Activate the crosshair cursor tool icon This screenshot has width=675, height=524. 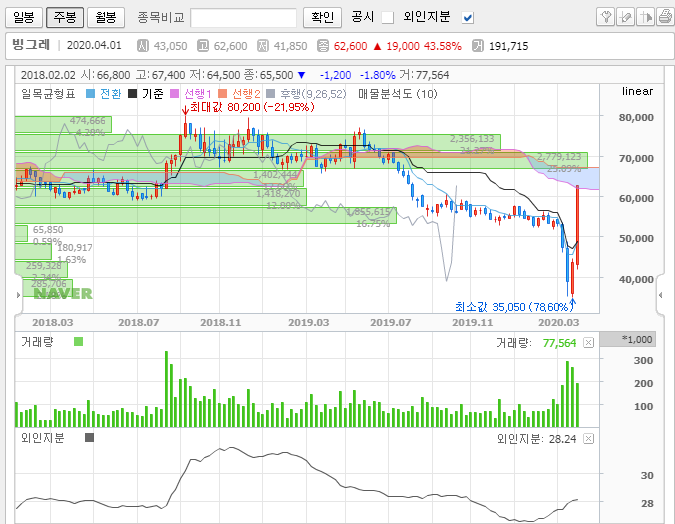[x=645, y=17]
